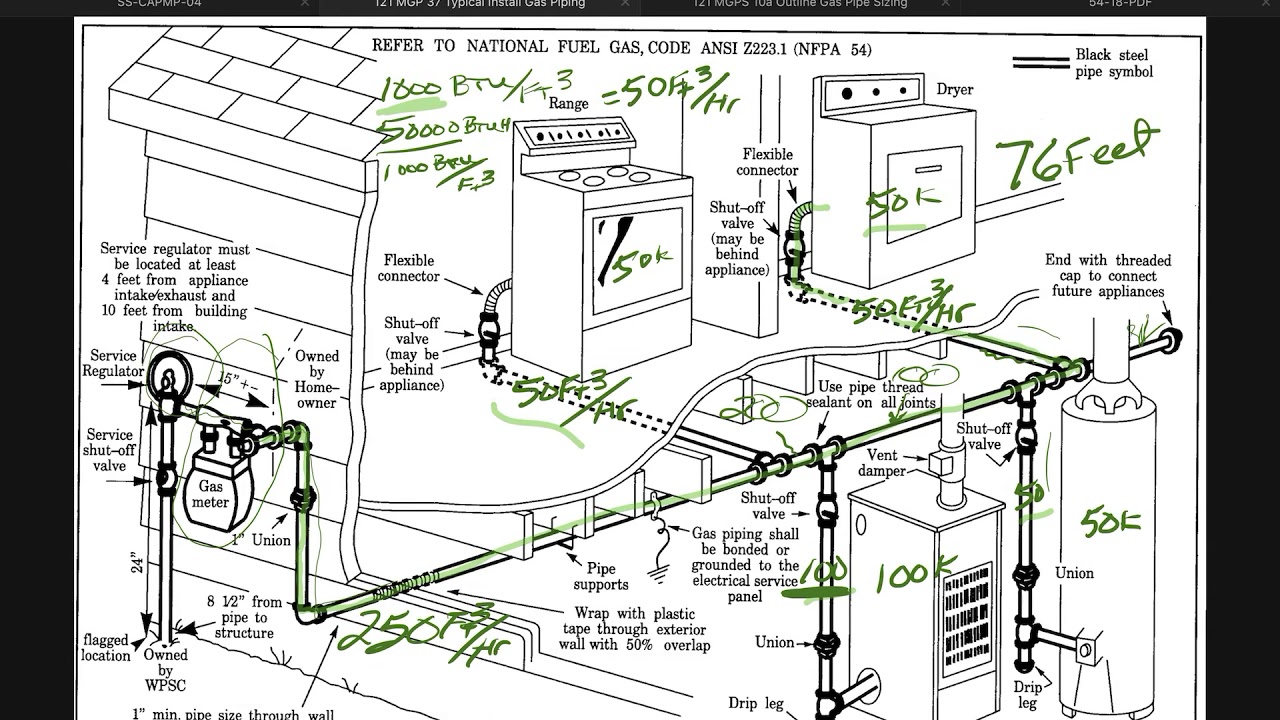The image size is (1280, 720).
Task: Click the 'Service regulator must be located' note
Action: (174, 287)
